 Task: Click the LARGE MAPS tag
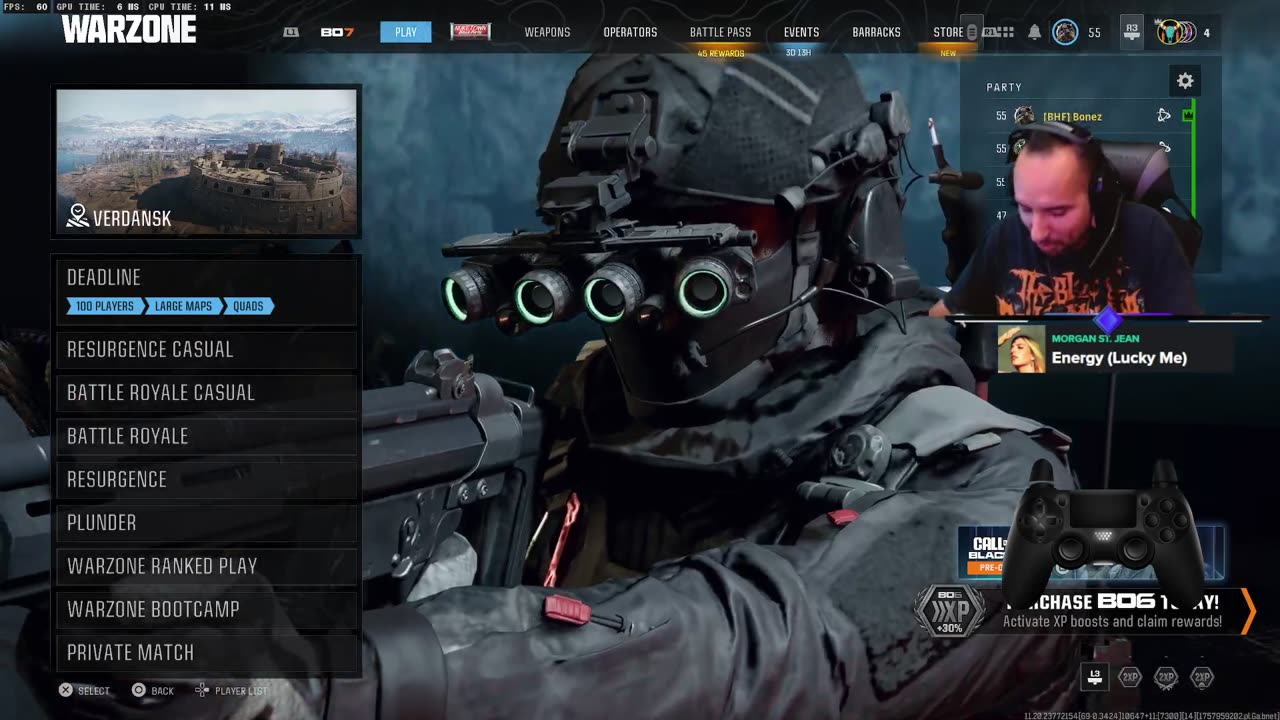(x=183, y=306)
